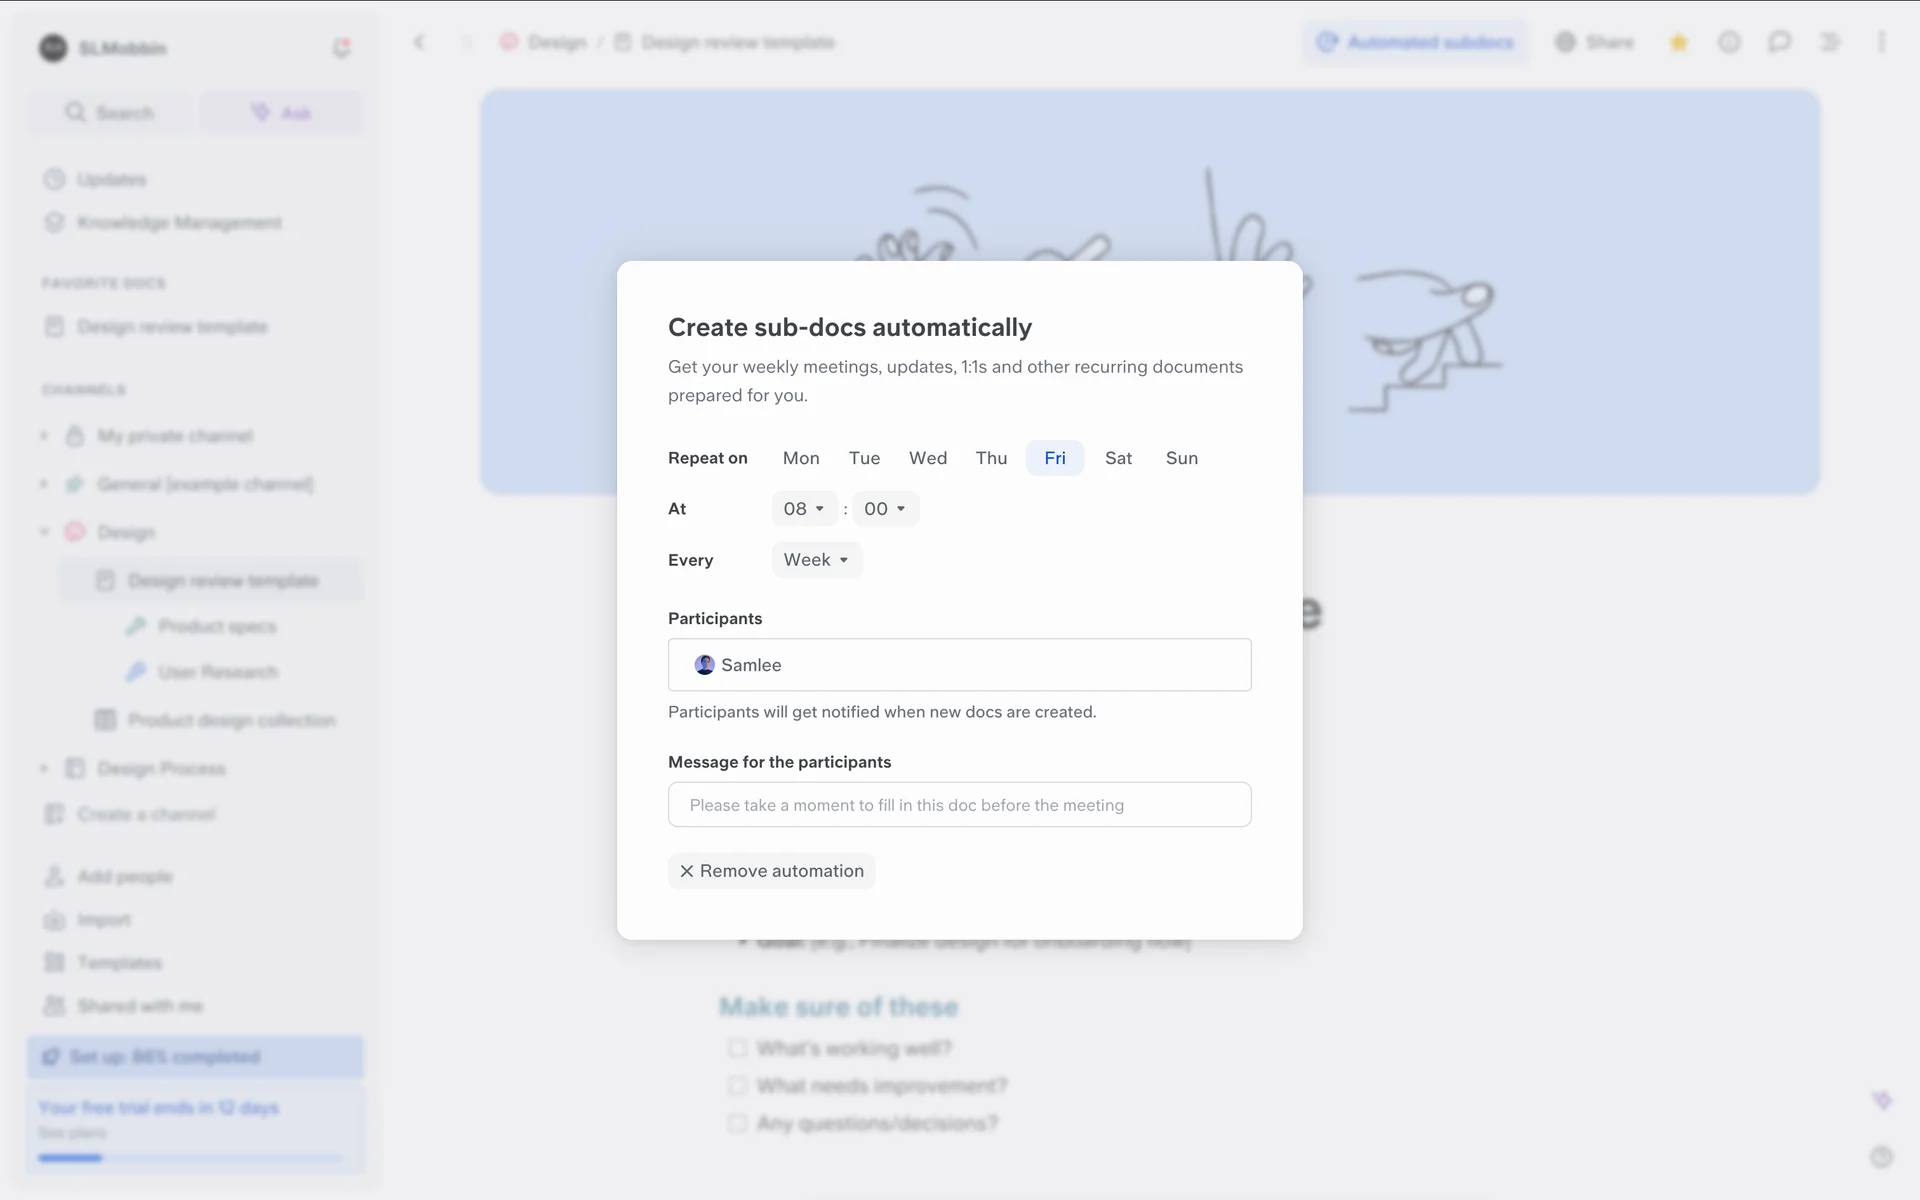The image size is (1920, 1200).
Task: Click the back navigation arrow
Action: [419, 42]
